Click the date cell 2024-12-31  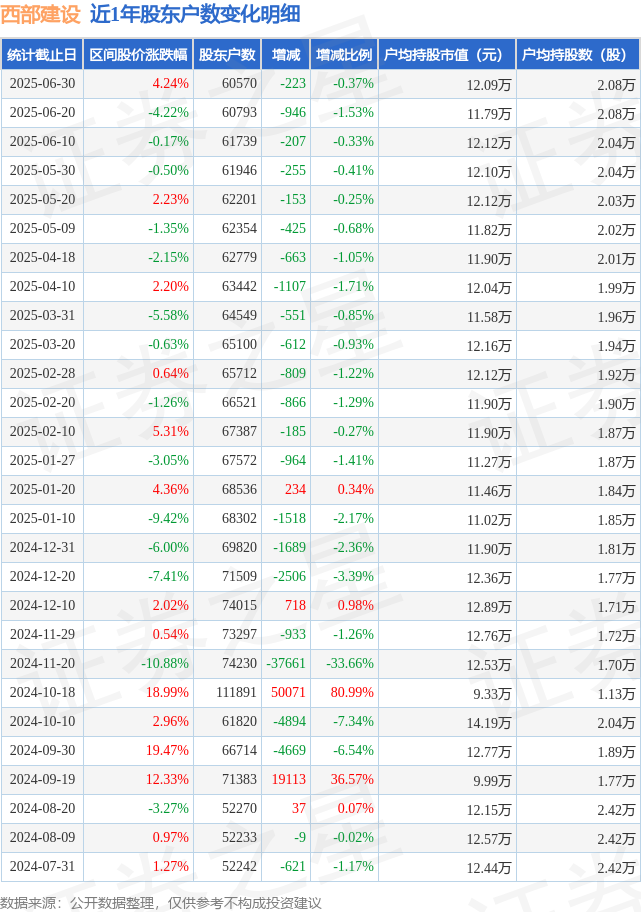coord(42,547)
